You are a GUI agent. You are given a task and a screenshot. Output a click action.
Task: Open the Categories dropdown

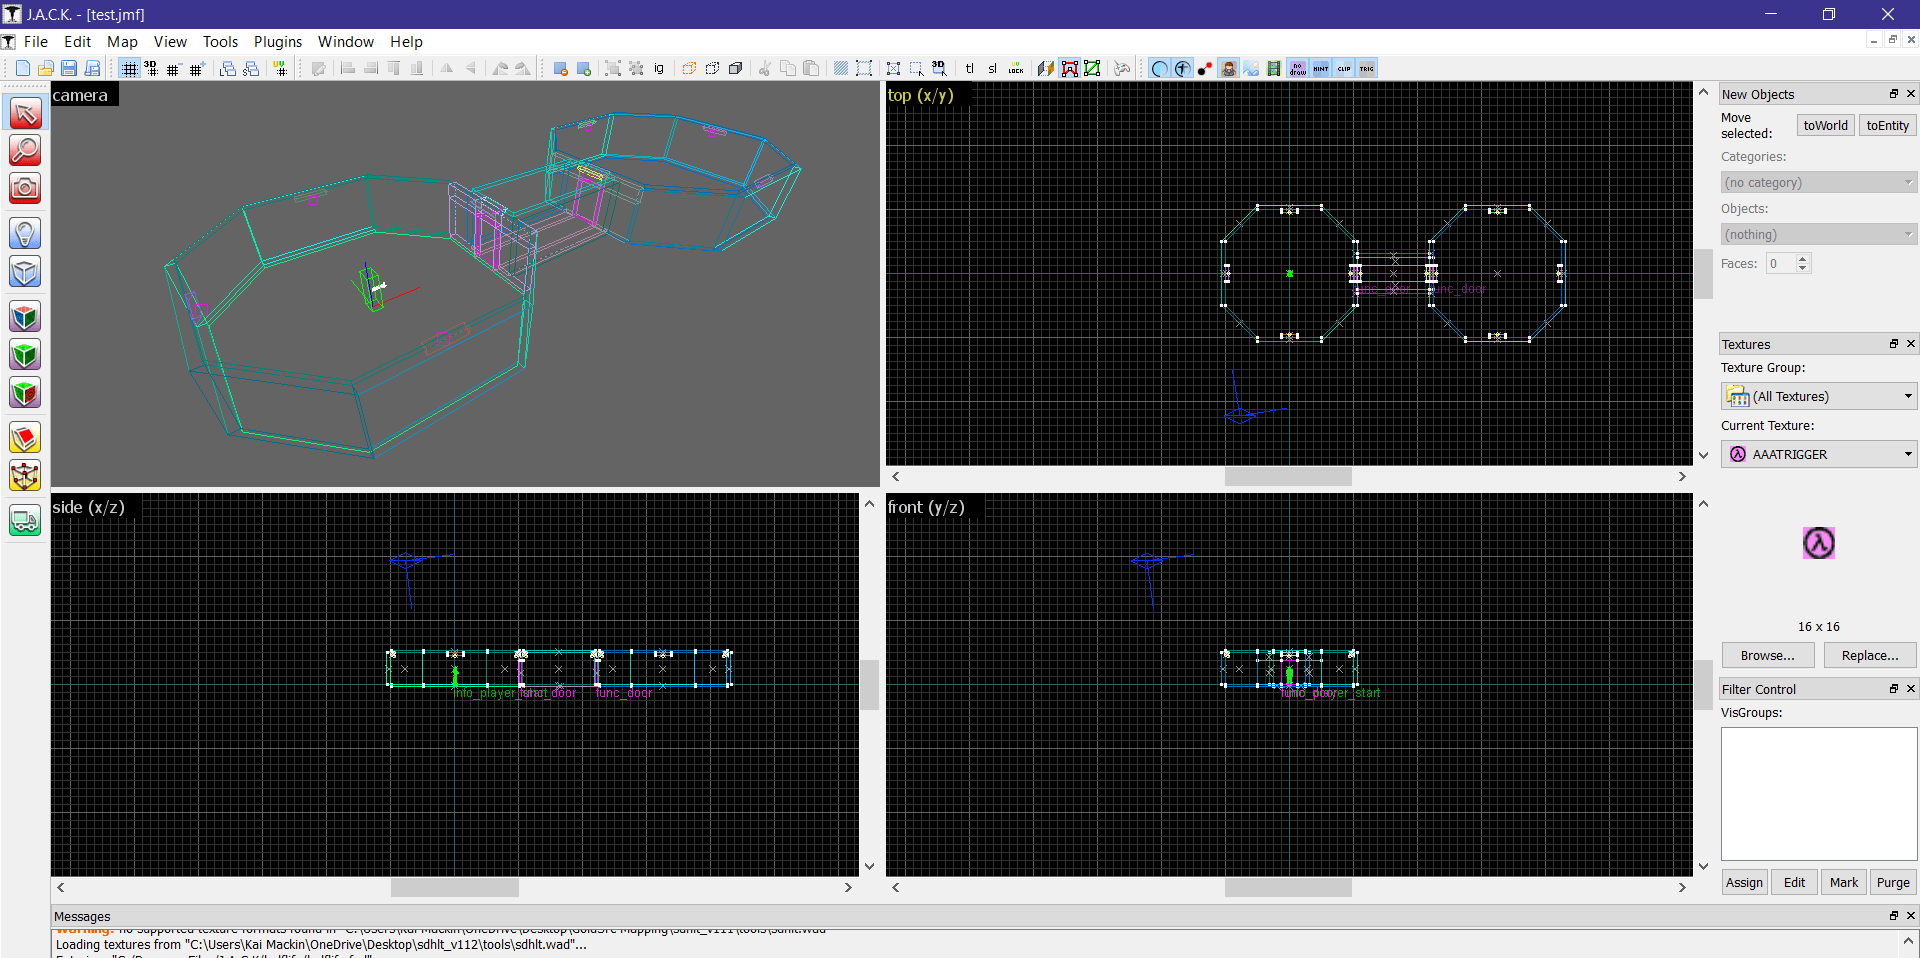[x=1818, y=182]
